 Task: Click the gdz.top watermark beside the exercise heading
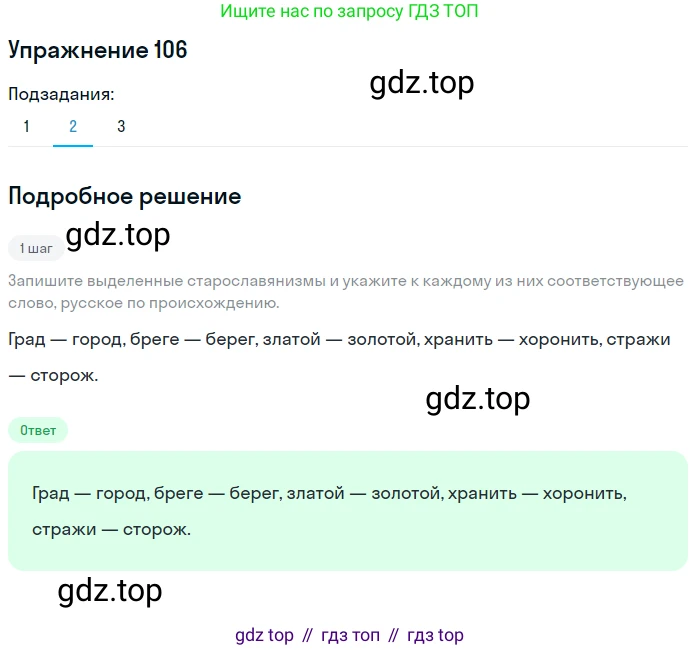coord(421,83)
